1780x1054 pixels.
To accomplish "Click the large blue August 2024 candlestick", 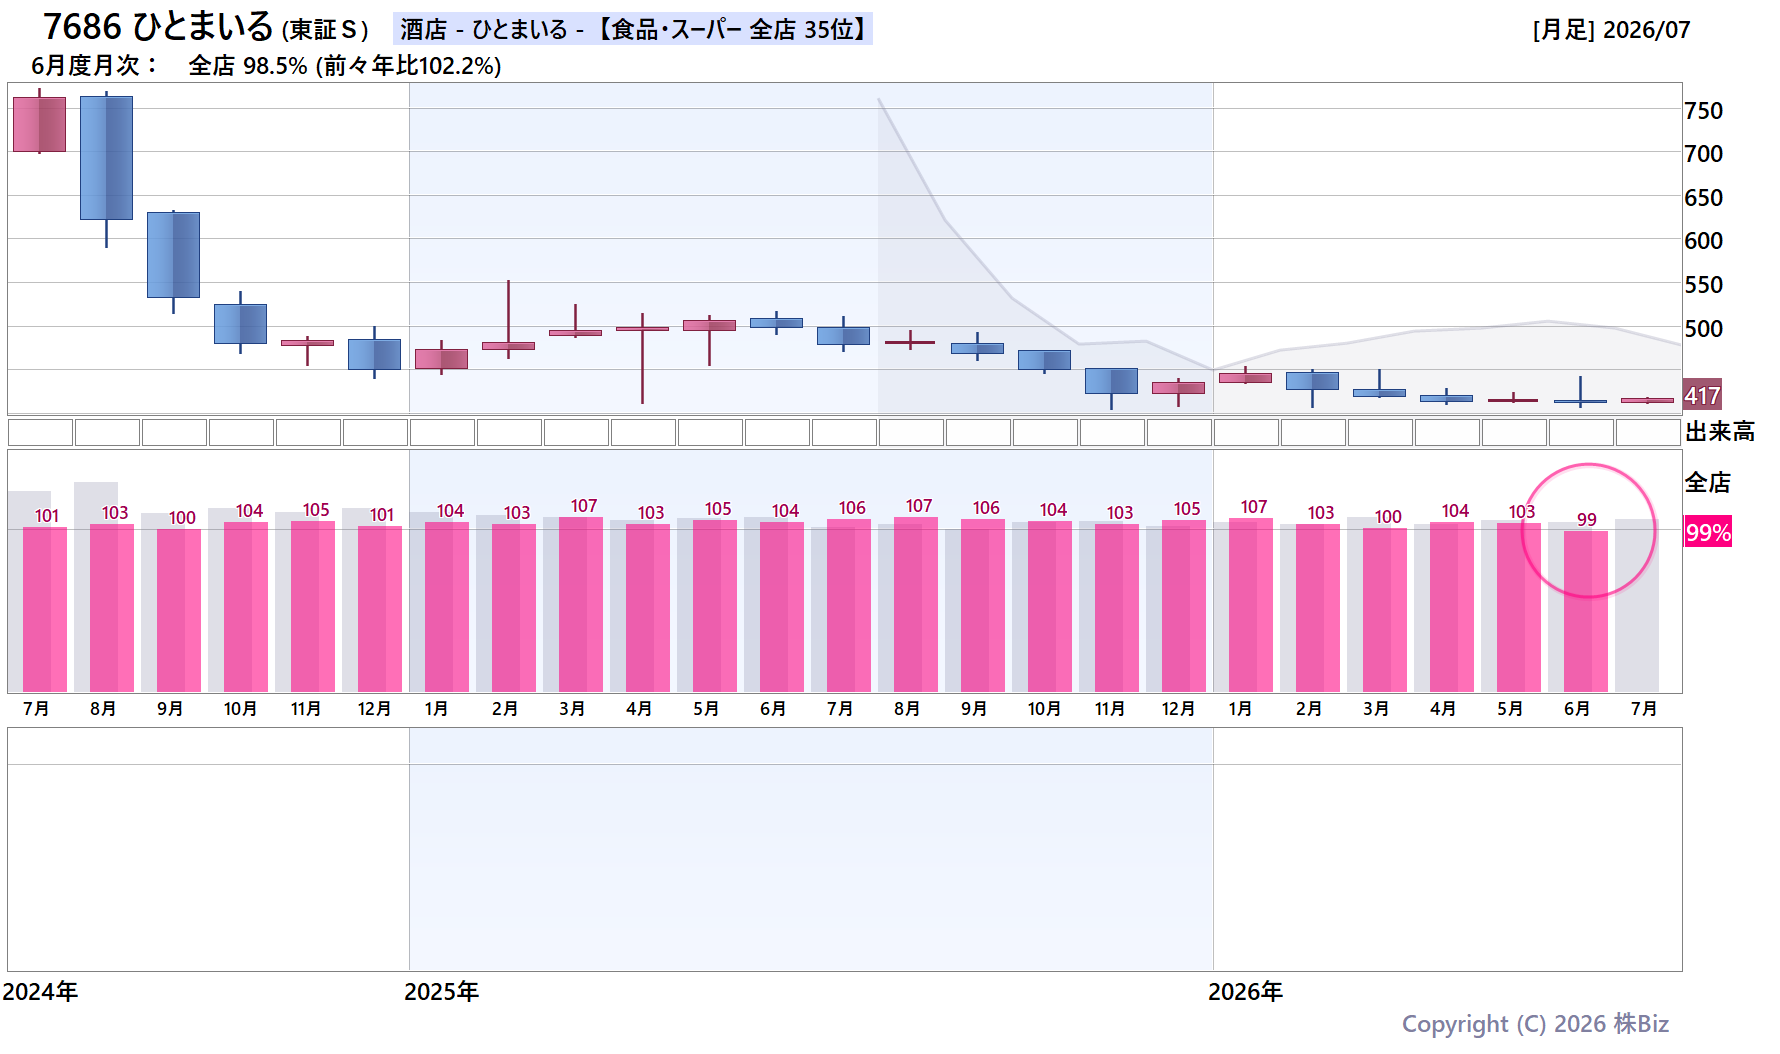I will [106, 158].
